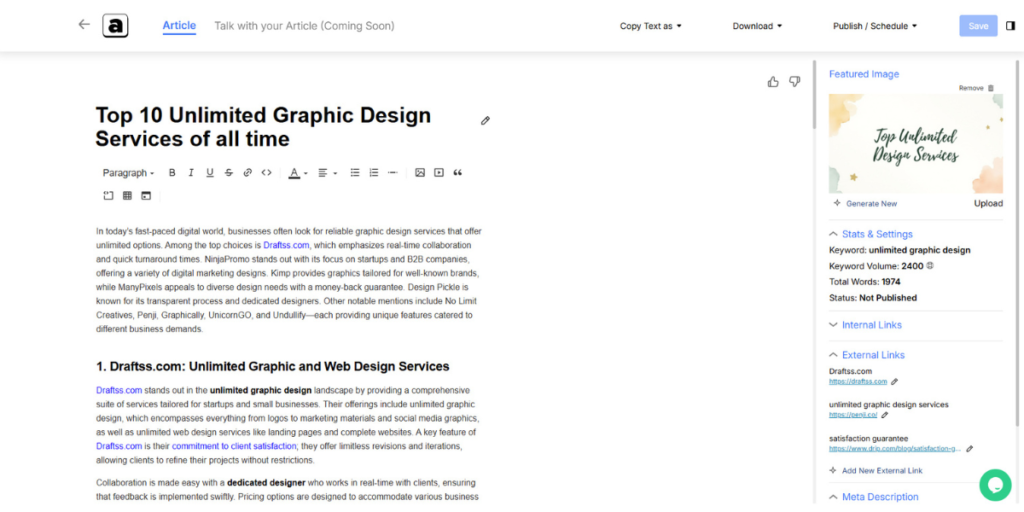Apply block quote formatting
Image resolution: width=1024 pixels, height=512 pixels.
pos(458,172)
